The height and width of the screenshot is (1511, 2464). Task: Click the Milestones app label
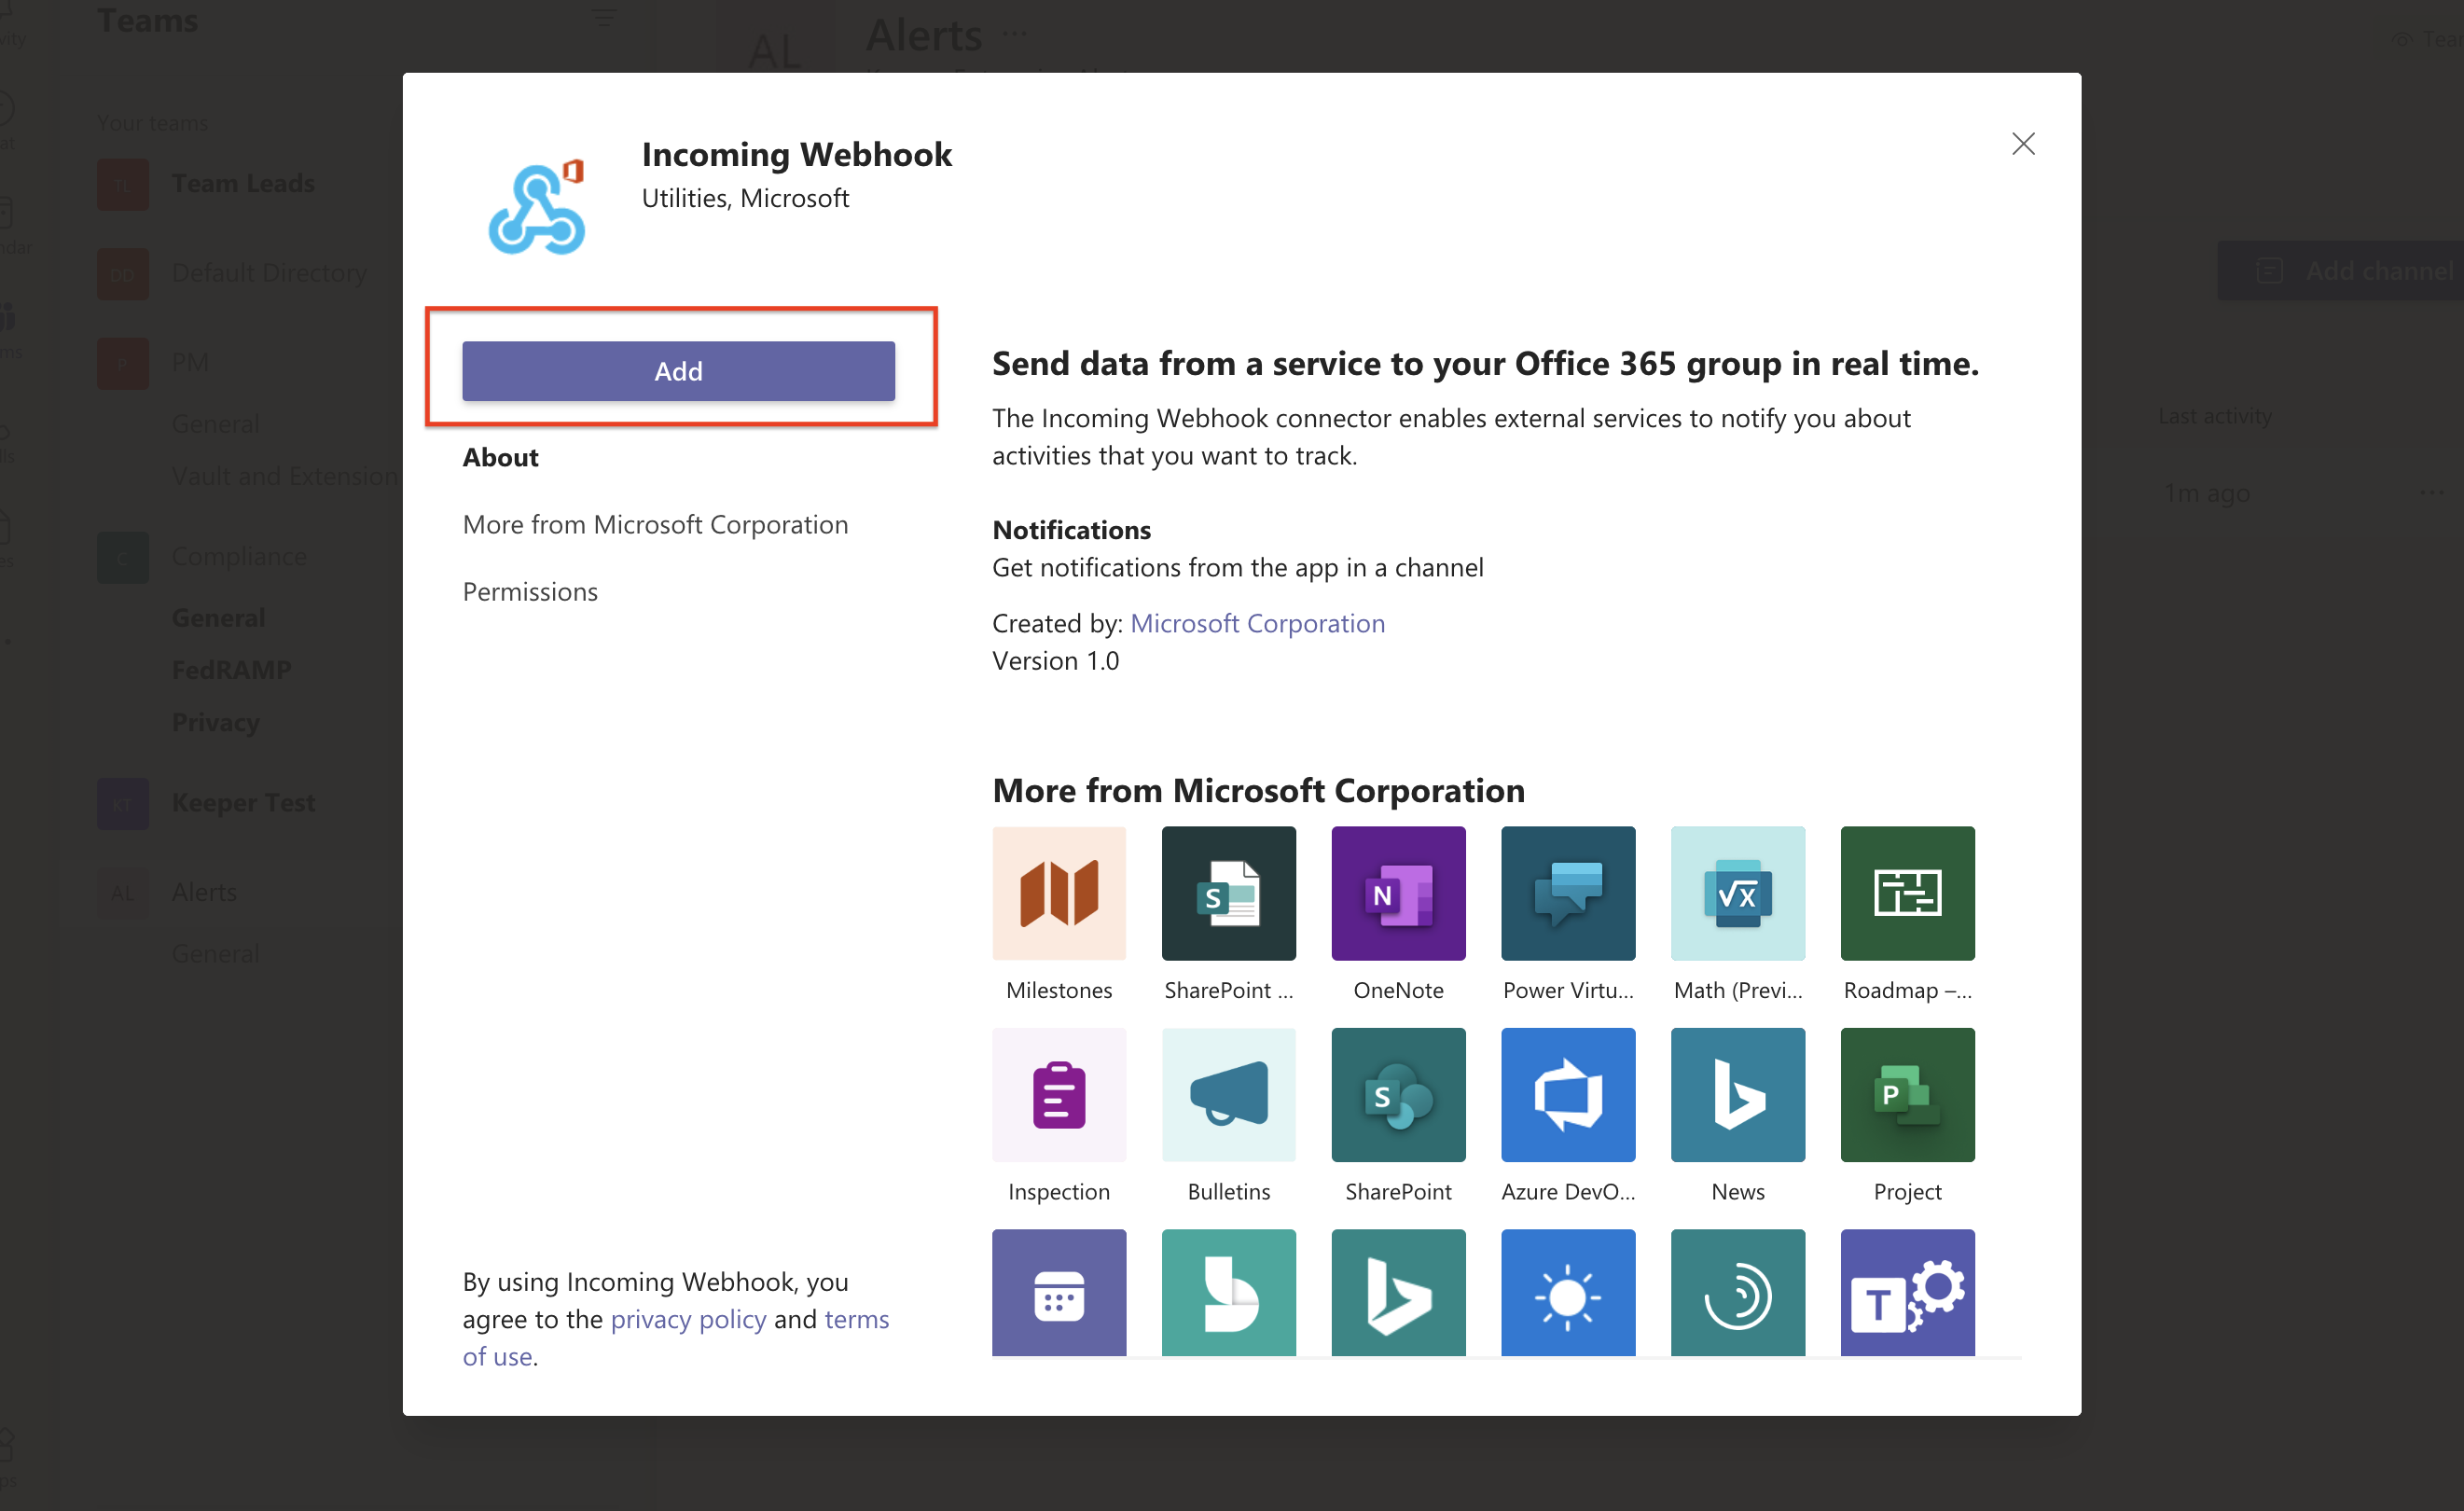coord(1059,990)
